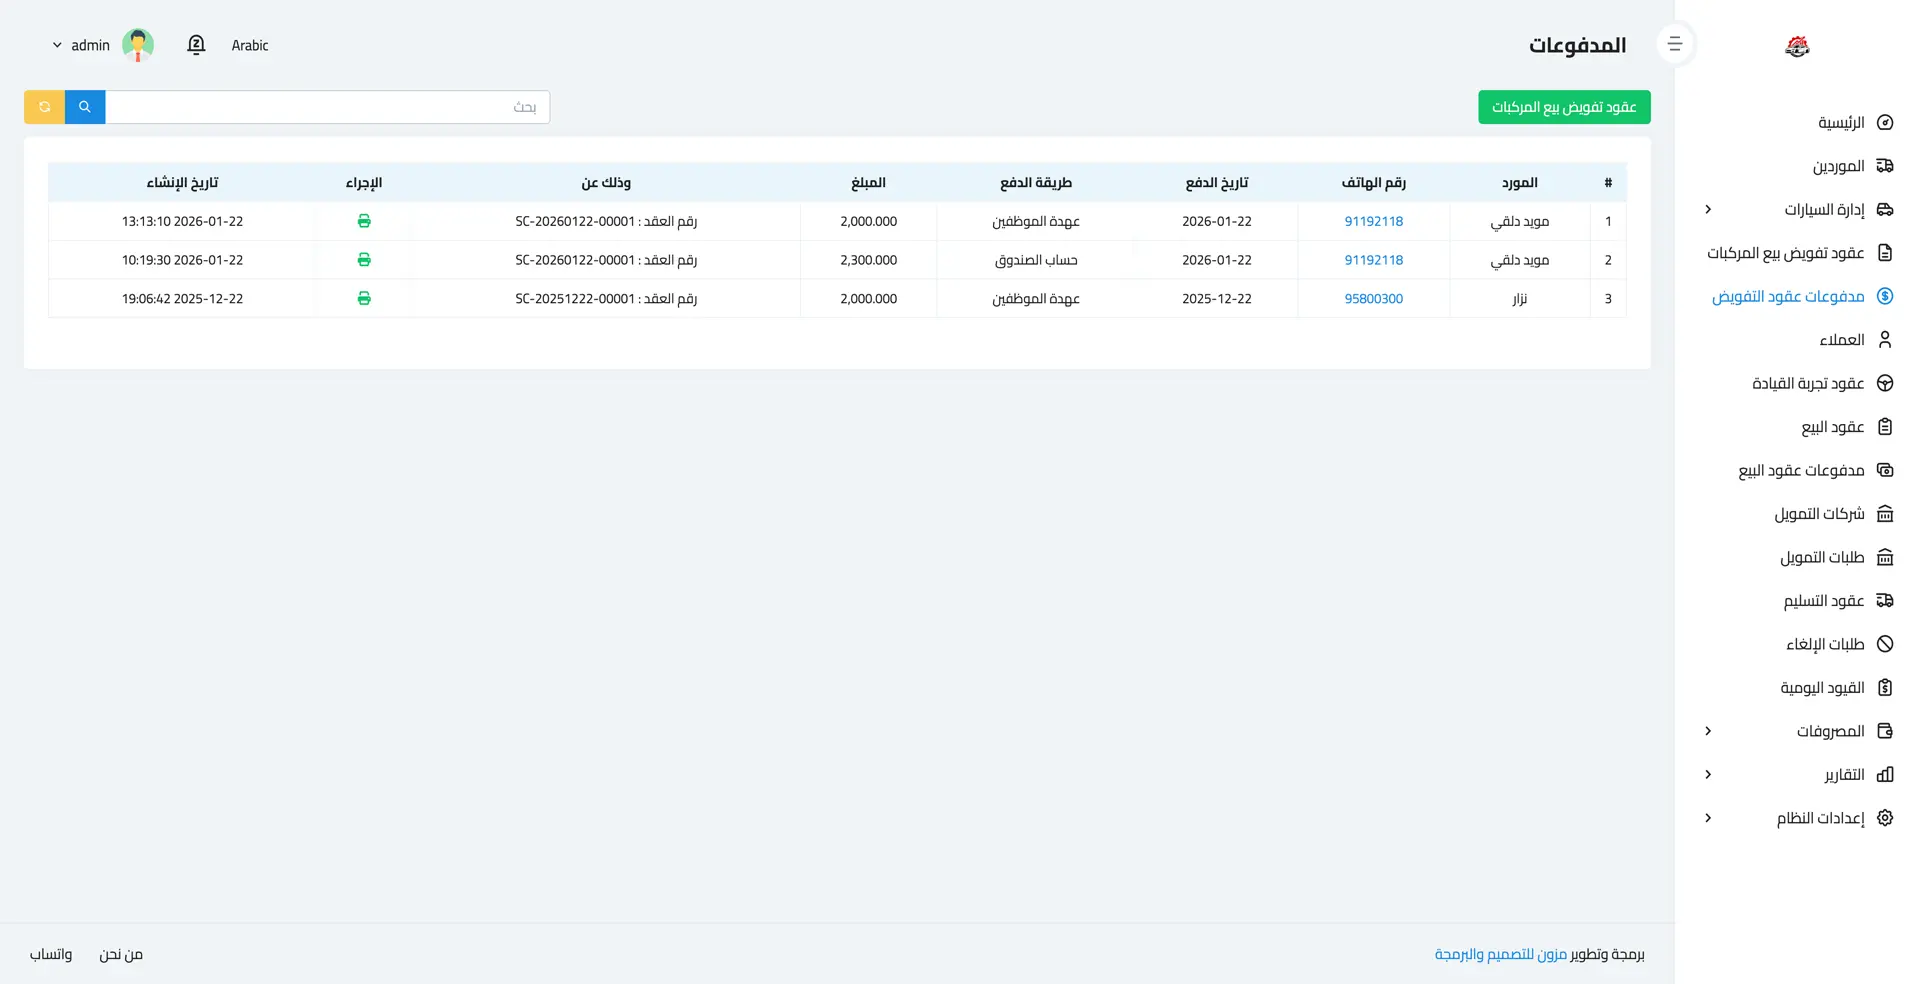1920x984 pixels.
Task: Print the 2,300.000 payment receipt
Action: coord(364,260)
